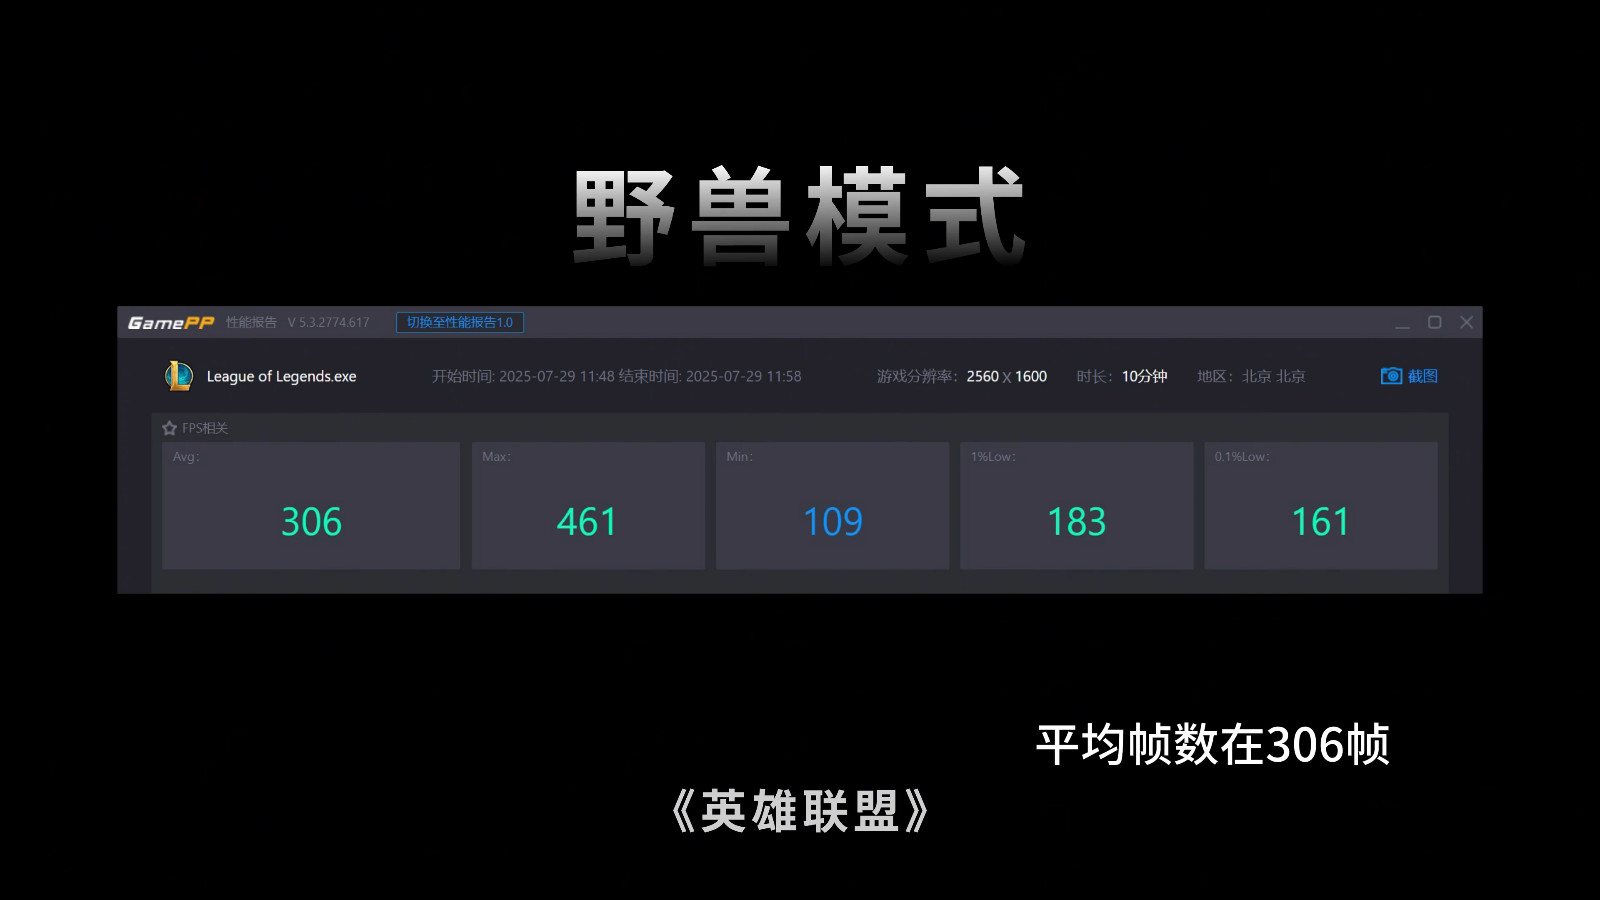Click the version V 5.3.2774.617 text

[328, 323]
